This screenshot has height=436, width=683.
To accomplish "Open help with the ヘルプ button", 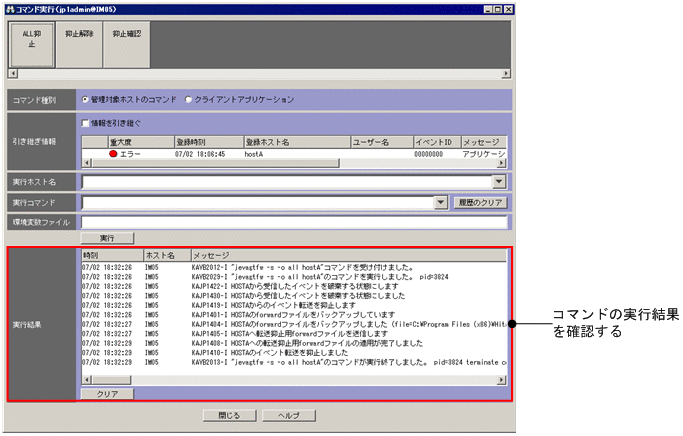I will (289, 414).
